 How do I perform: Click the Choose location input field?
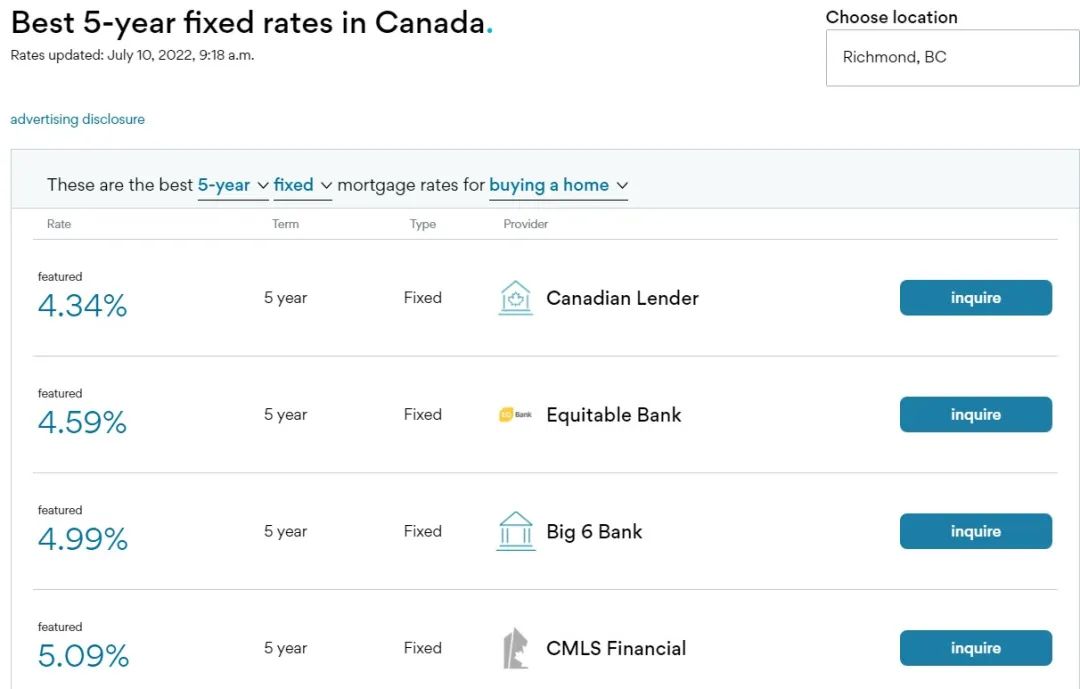pyautogui.click(x=952, y=58)
